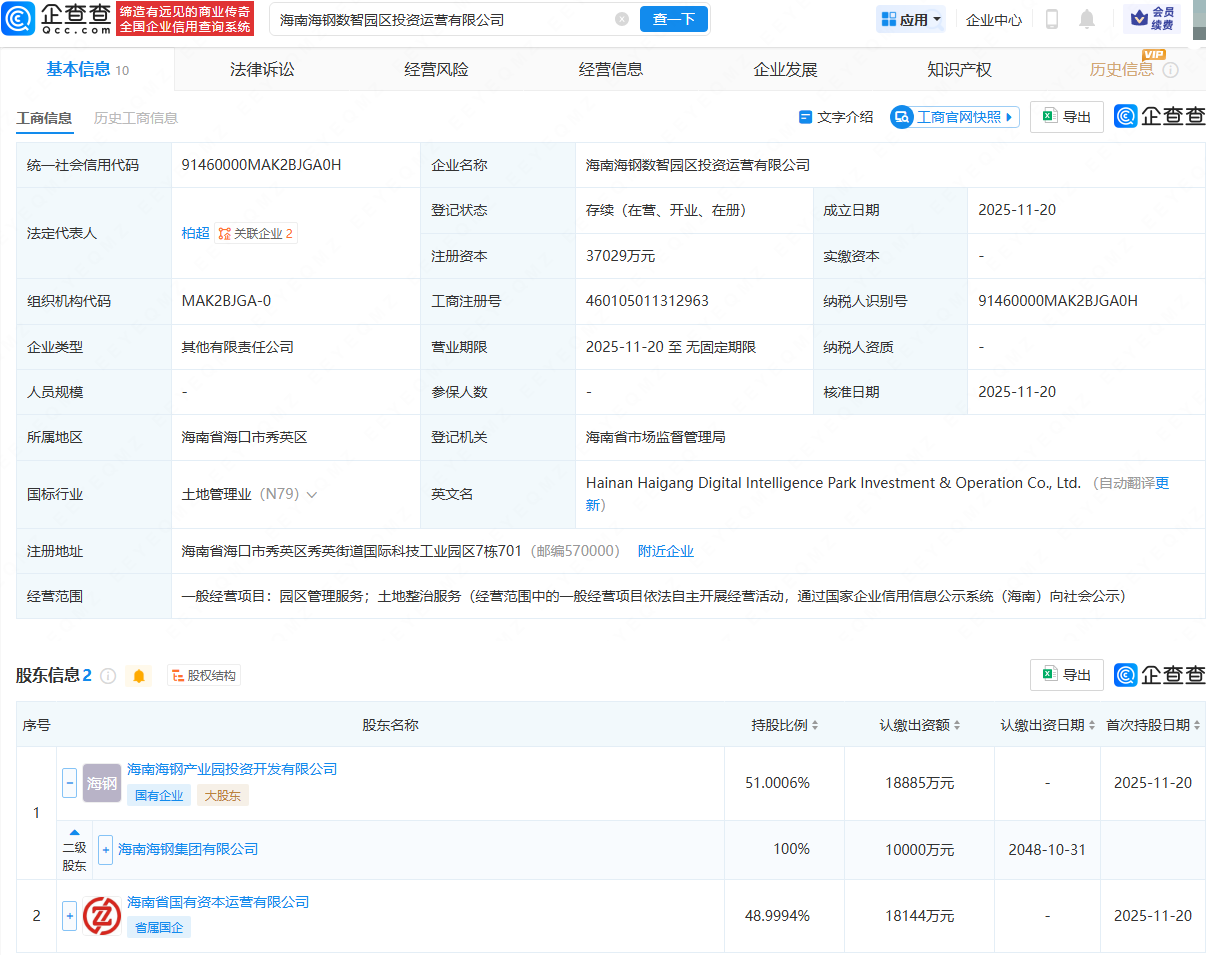1206x955 pixels.
Task: Open the info icon beside 股东信息
Action: (x=108, y=676)
